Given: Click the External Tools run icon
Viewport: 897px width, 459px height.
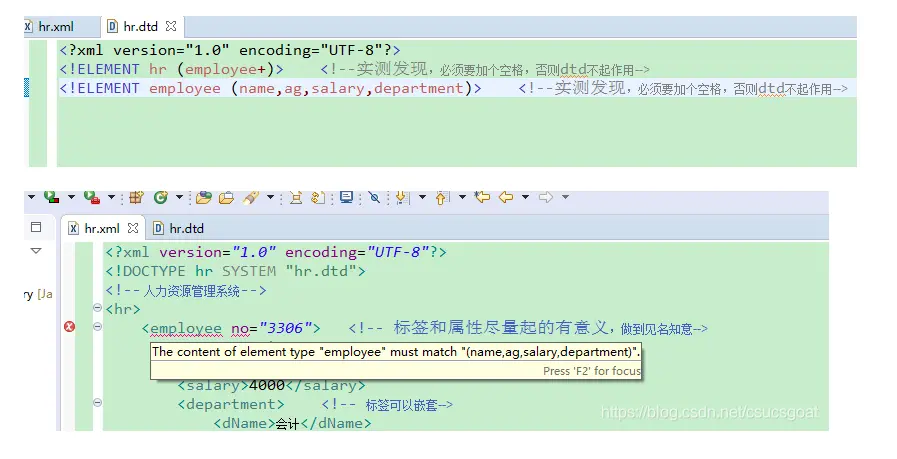Looking at the screenshot, I should tap(92, 197).
